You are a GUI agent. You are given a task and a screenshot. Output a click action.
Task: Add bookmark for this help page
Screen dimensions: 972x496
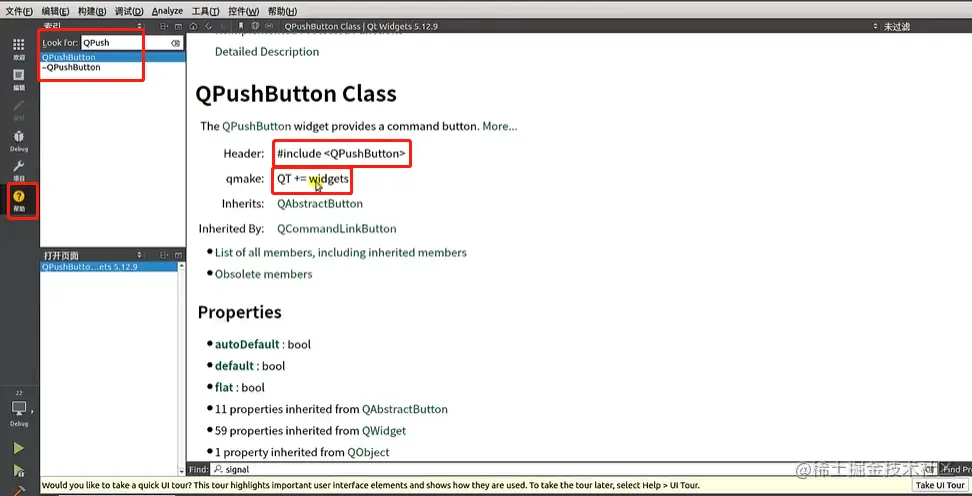240,27
